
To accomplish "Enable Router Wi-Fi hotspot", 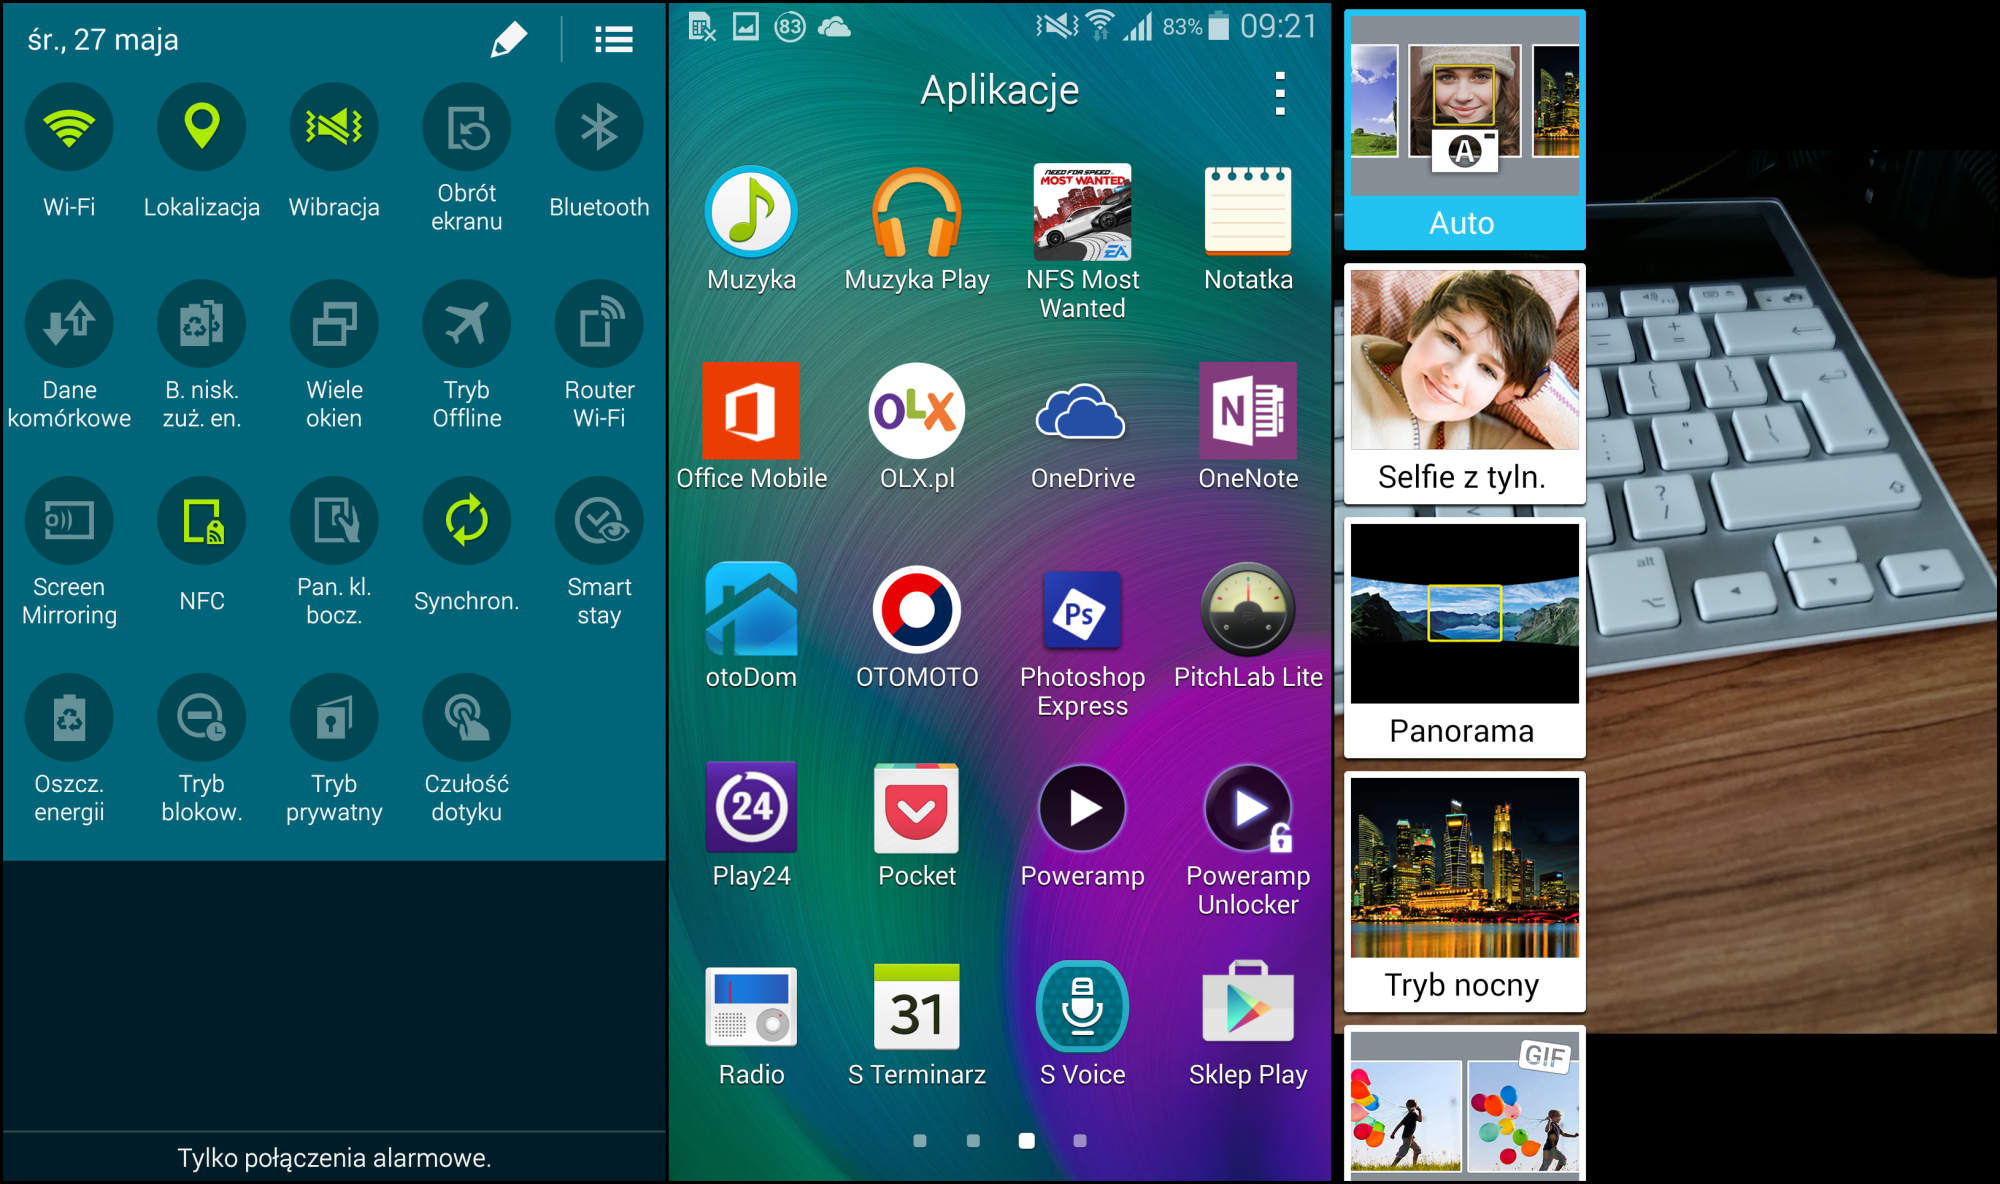I will (x=599, y=324).
